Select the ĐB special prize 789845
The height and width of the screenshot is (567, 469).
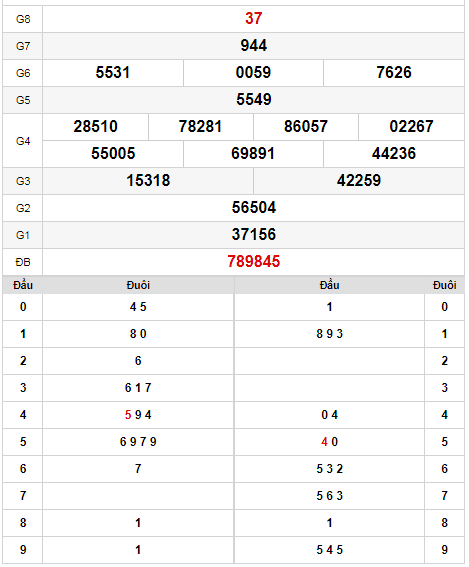[253, 261]
